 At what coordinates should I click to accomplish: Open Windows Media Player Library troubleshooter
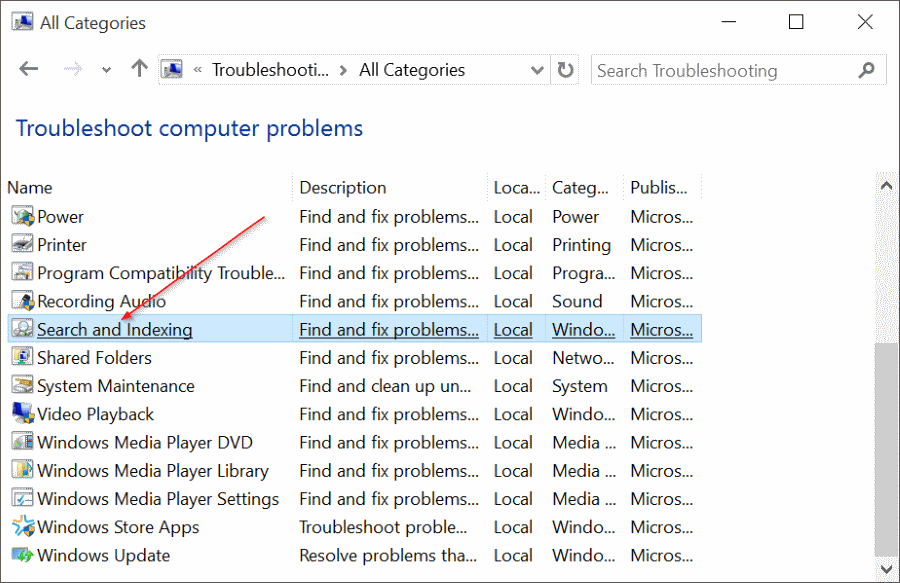153,471
